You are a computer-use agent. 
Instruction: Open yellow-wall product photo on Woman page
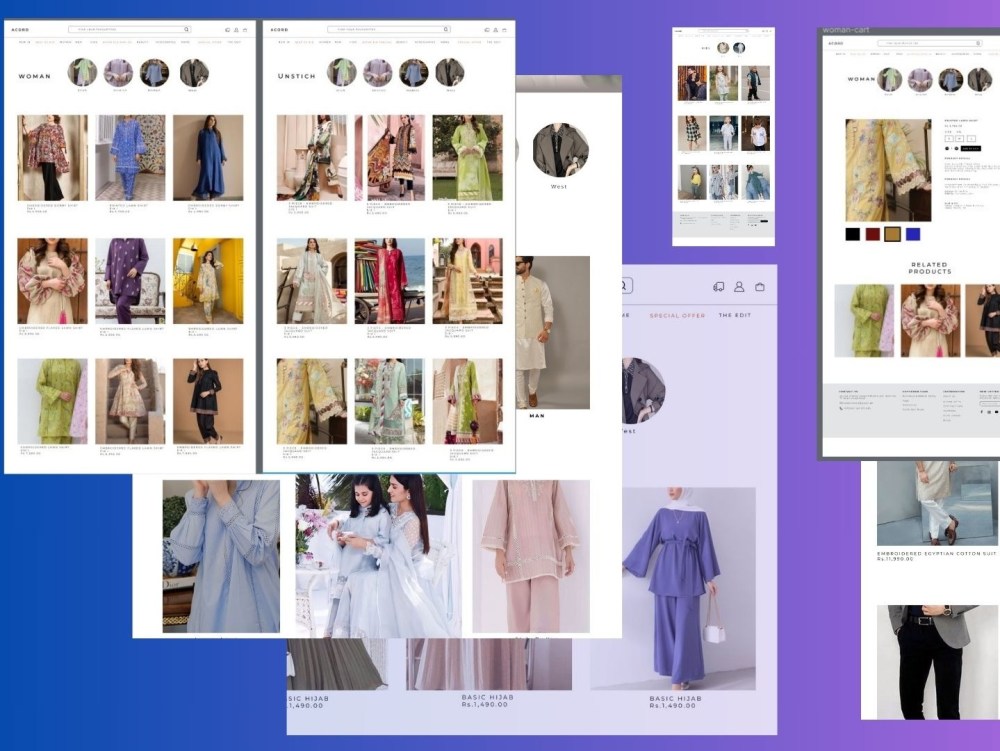pyautogui.click(x=208, y=281)
